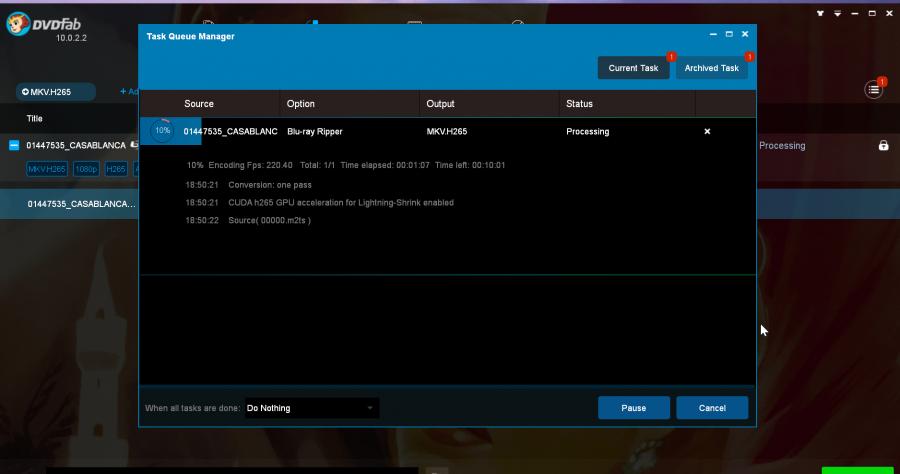Click the DVDFab mascot logo
The width and height of the screenshot is (900, 474).
[x=18, y=24]
